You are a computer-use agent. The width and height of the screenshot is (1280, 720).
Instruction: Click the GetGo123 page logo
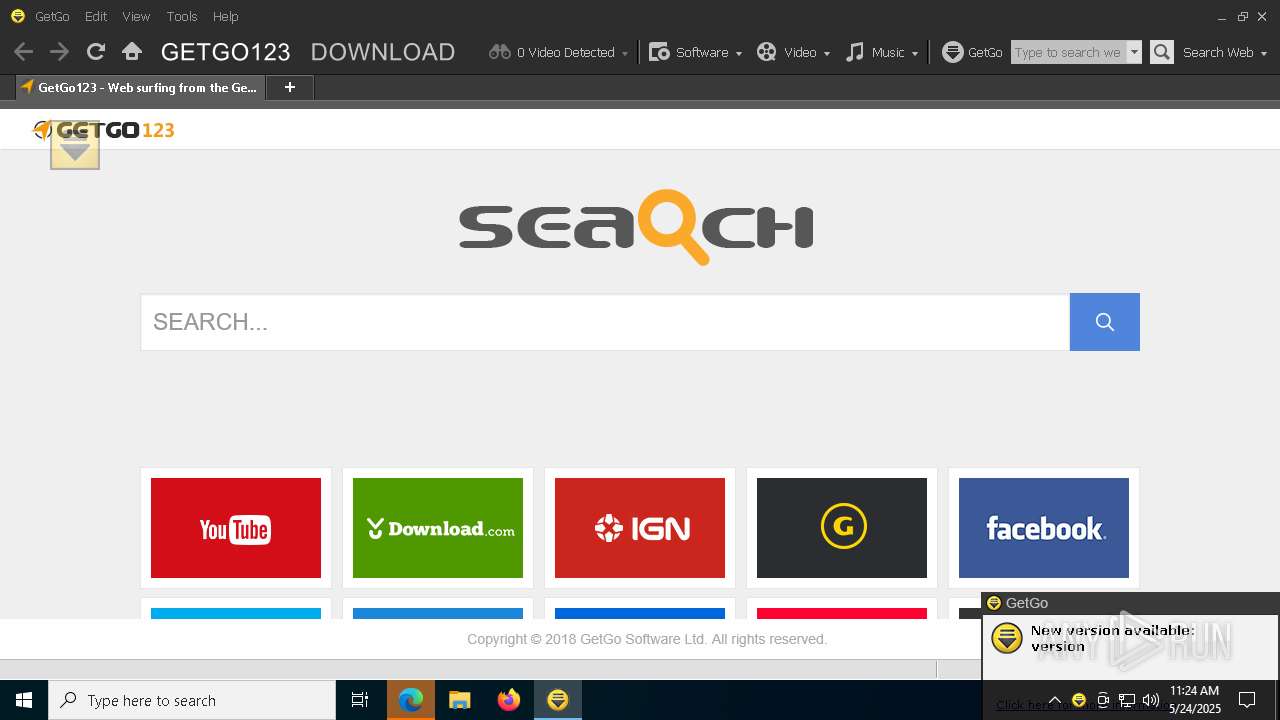pos(104,130)
